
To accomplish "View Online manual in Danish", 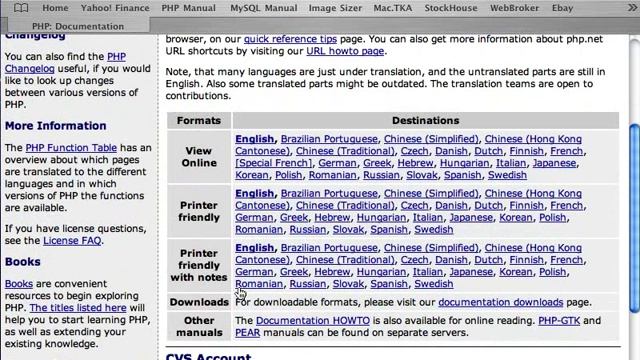I will 451,151.
